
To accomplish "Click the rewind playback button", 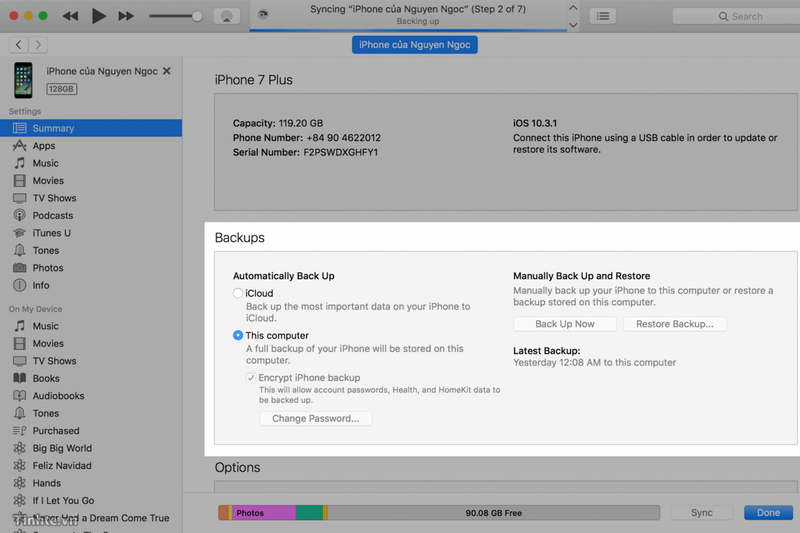I will [70, 16].
